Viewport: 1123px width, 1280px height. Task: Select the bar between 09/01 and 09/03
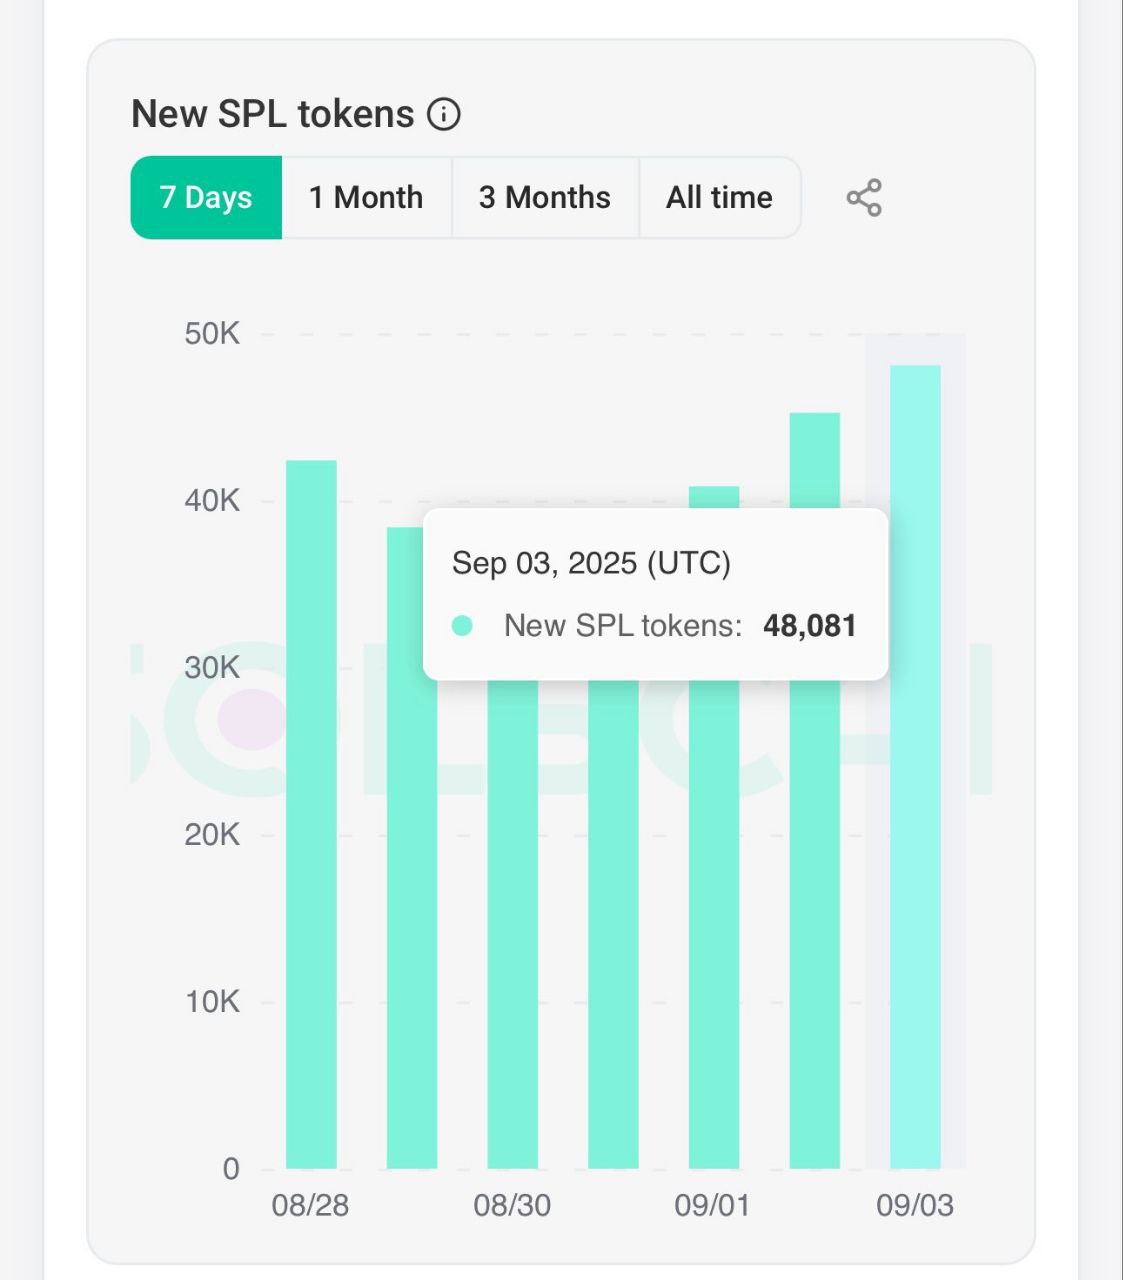tap(815, 900)
